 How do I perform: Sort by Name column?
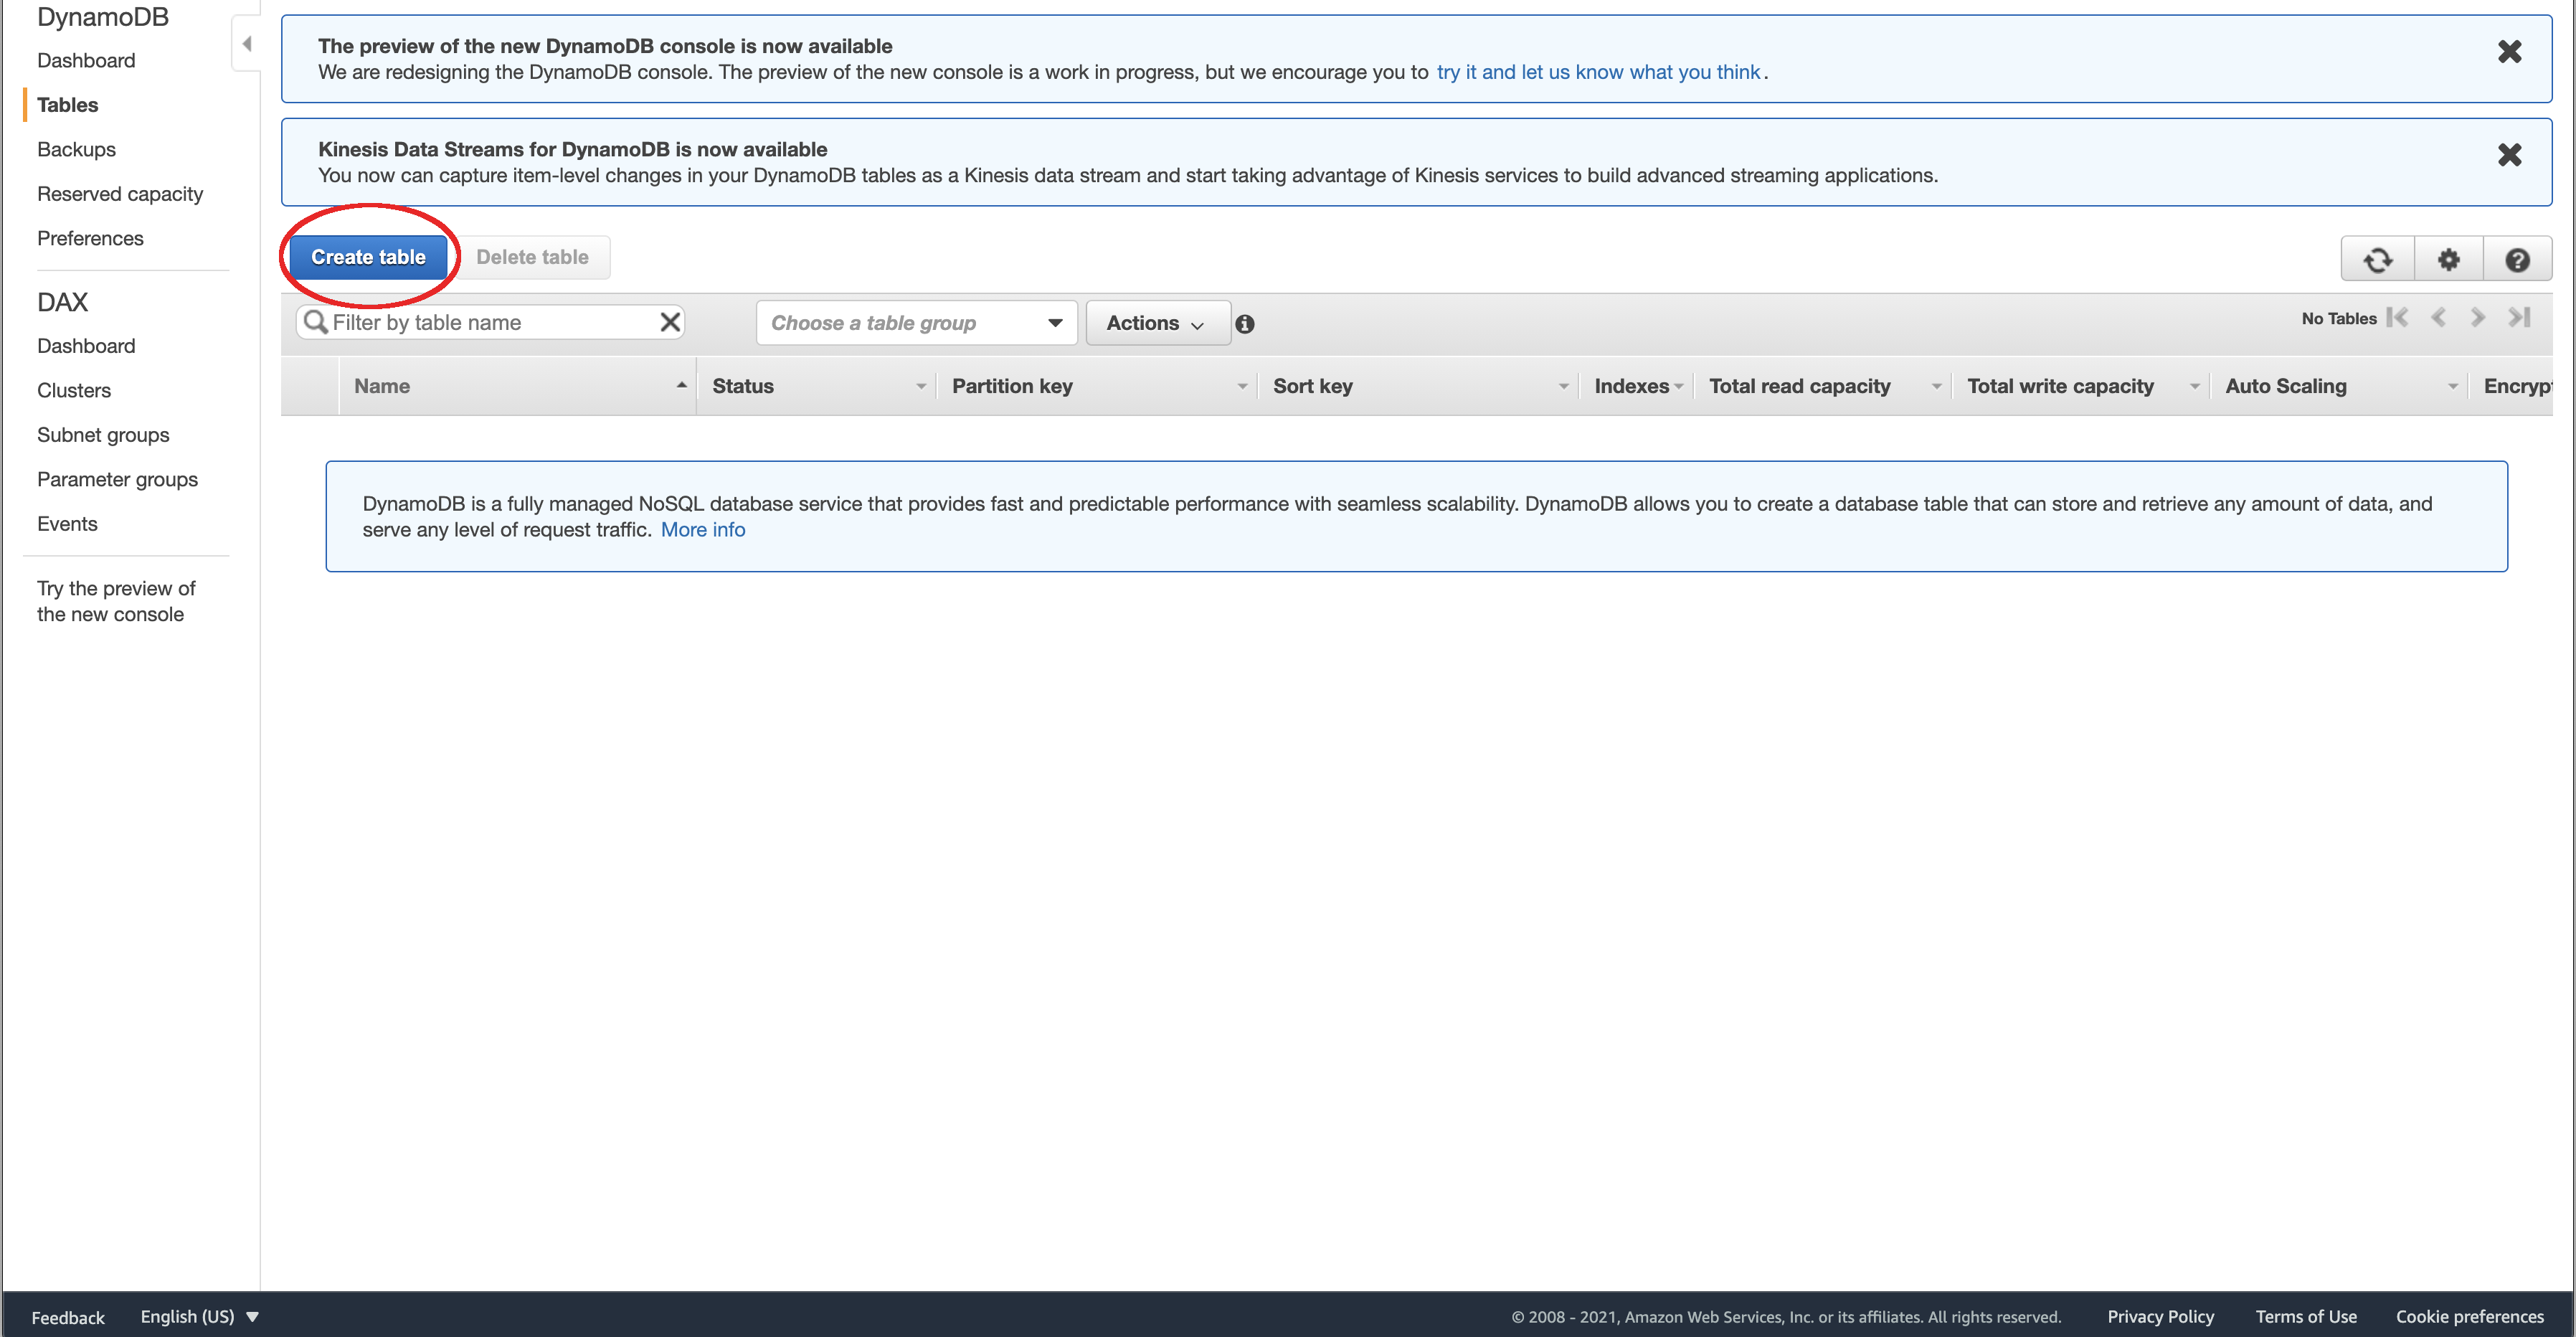pos(518,386)
